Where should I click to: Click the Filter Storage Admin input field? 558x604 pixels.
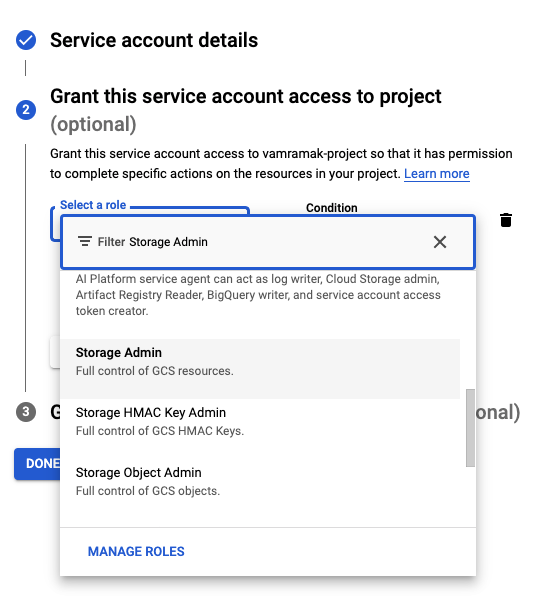tap(268, 242)
